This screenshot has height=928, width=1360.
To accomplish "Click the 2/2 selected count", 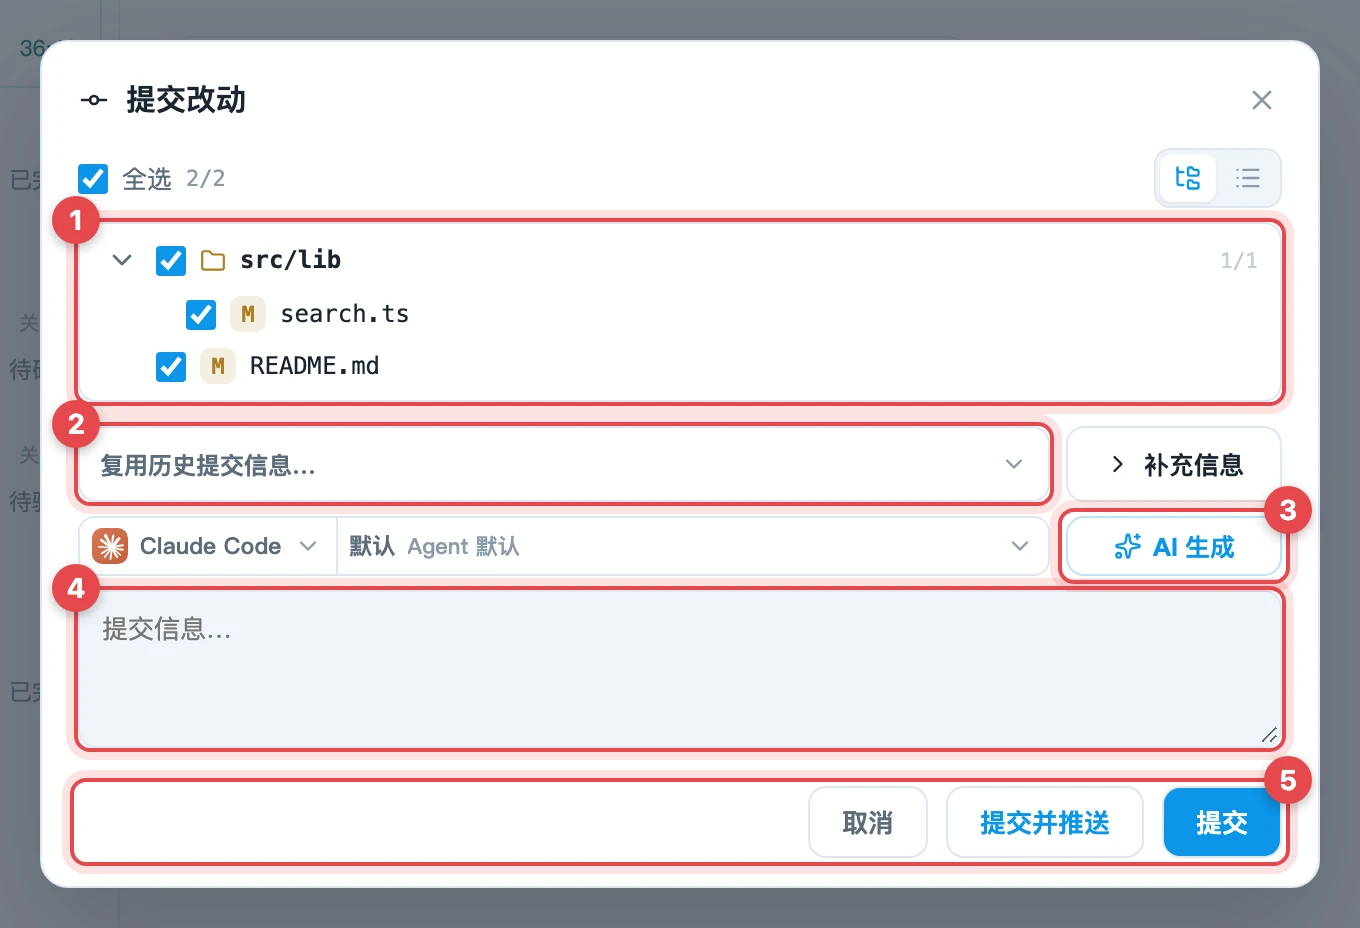I will pyautogui.click(x=205, y=179).
